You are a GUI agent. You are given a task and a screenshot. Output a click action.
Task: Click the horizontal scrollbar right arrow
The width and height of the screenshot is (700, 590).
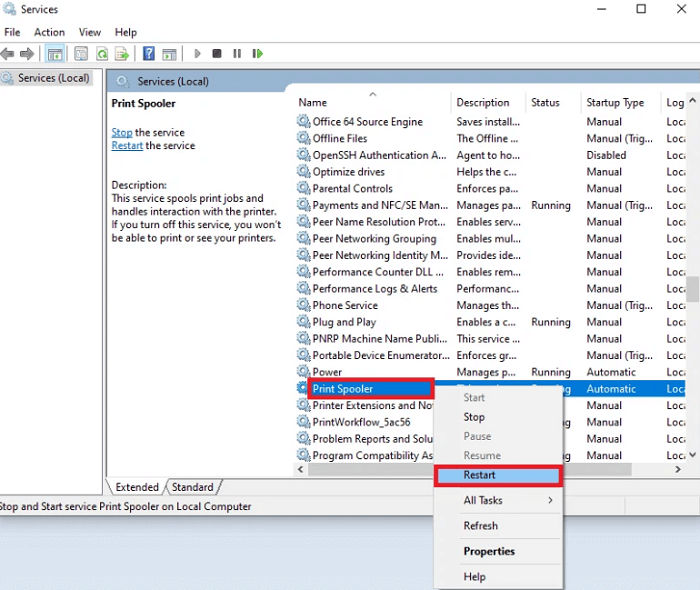pos(678,470)
